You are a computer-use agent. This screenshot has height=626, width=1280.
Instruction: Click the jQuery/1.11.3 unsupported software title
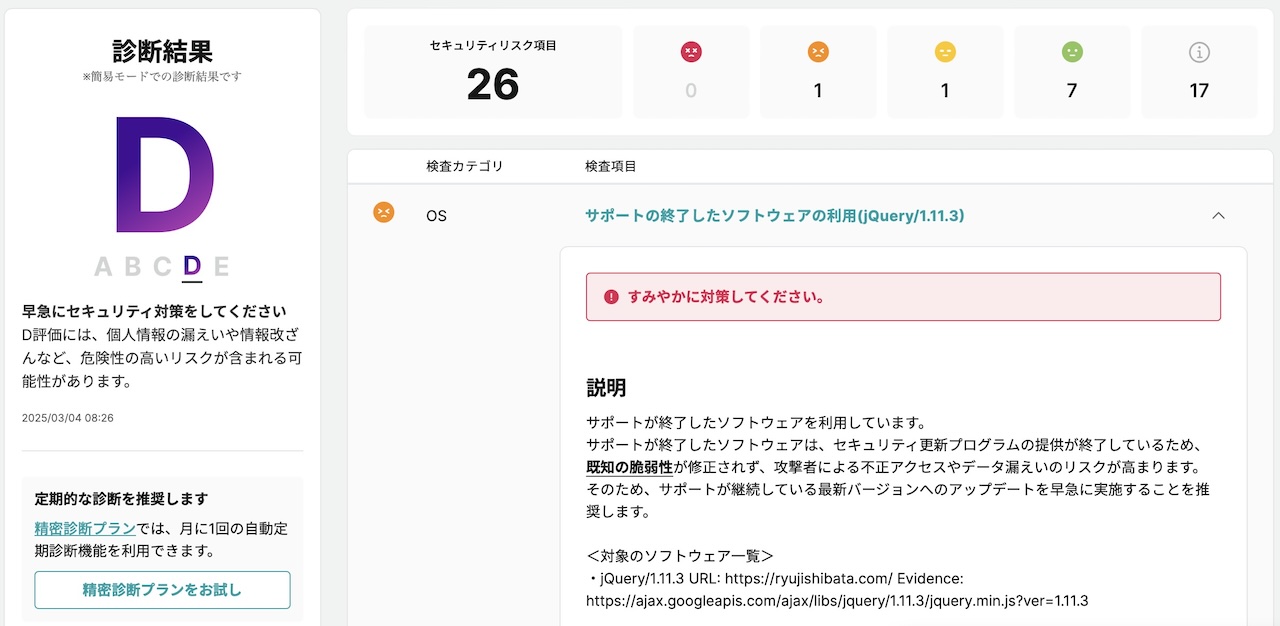pos(774,215)
